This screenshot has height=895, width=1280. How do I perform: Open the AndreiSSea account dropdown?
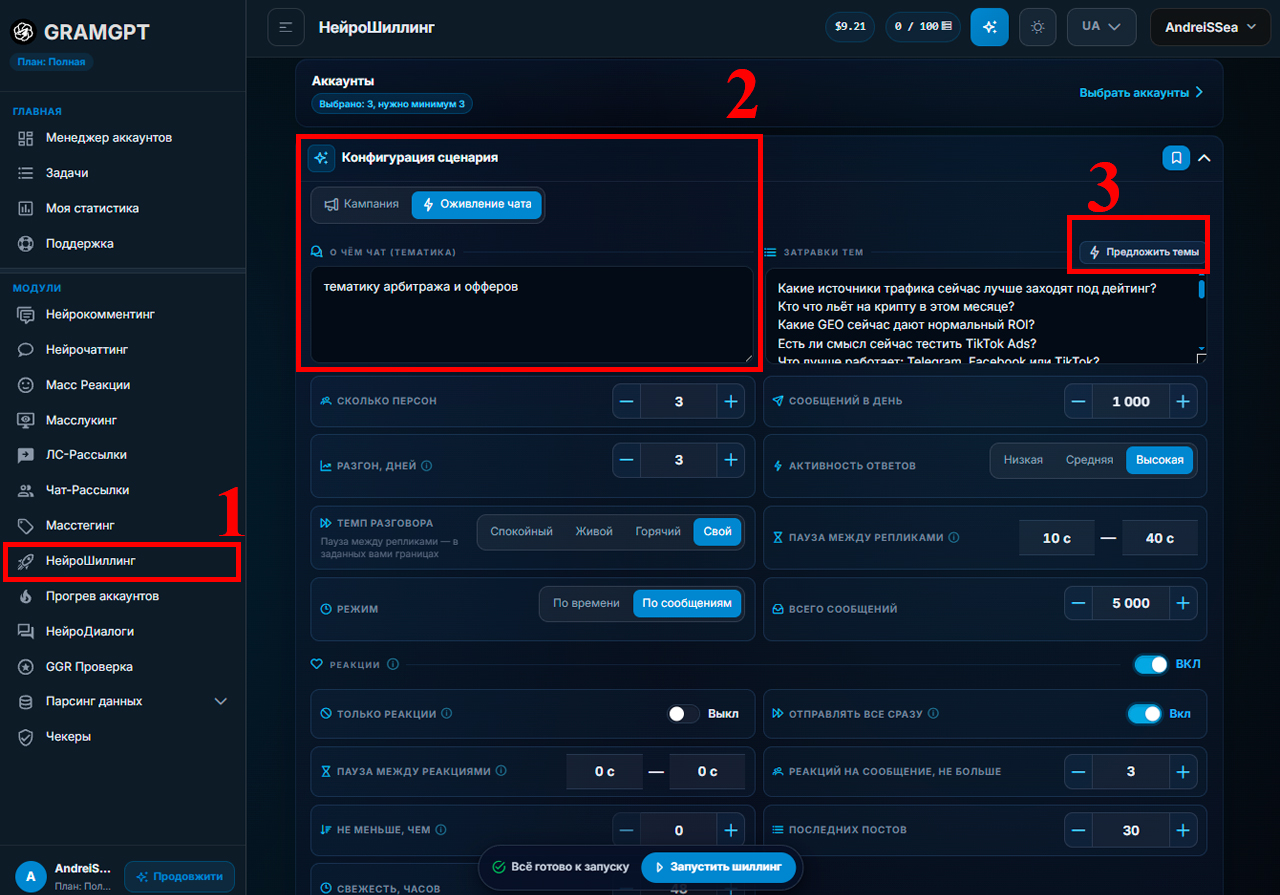[x=1210, y=27]
